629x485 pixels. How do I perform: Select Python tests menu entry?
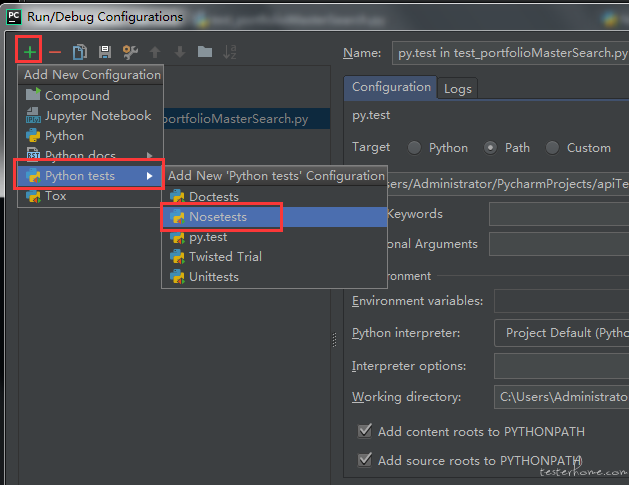click(x=90, y=176)
